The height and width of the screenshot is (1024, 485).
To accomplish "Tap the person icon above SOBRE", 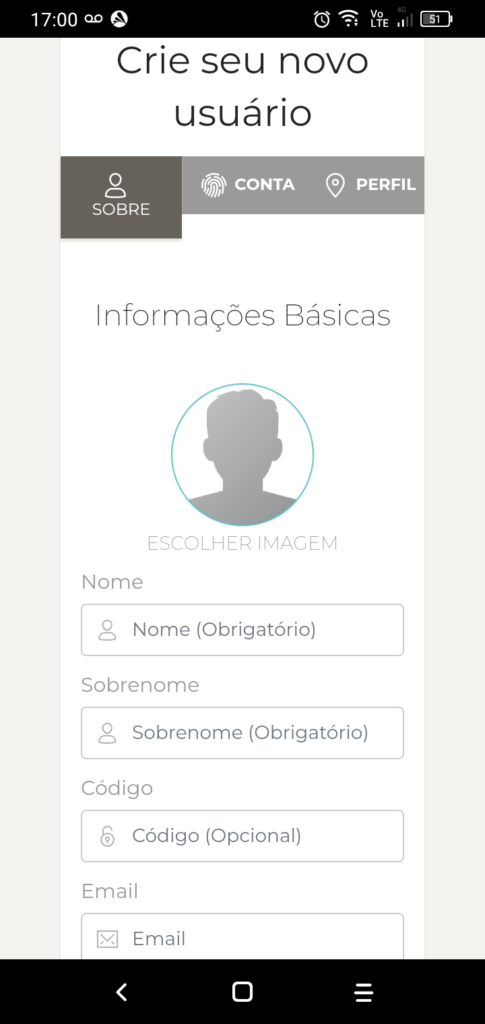I will click(116, 185).
